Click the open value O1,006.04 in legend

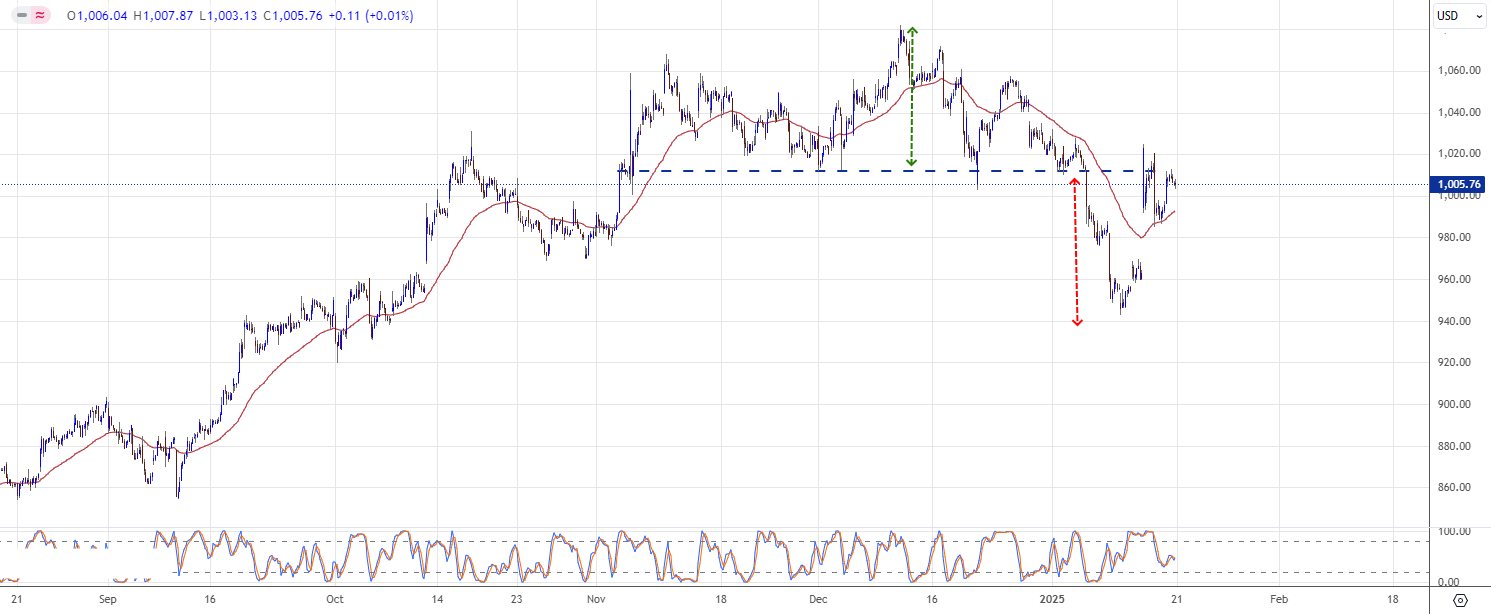97,16
